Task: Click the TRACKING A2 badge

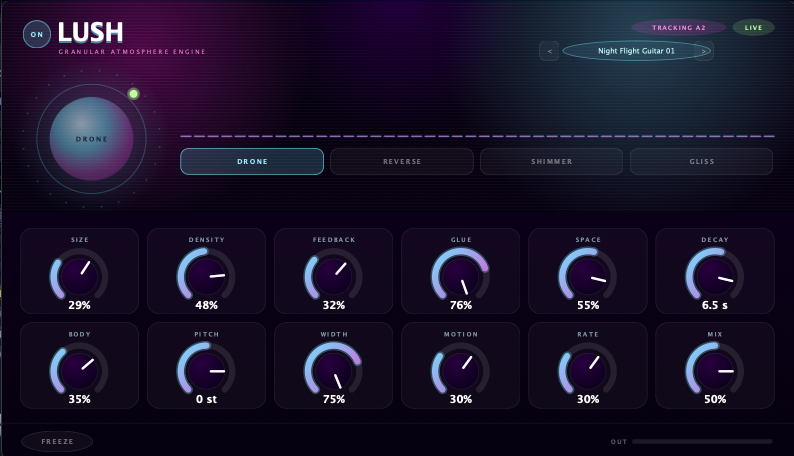Action: point(678,27)
